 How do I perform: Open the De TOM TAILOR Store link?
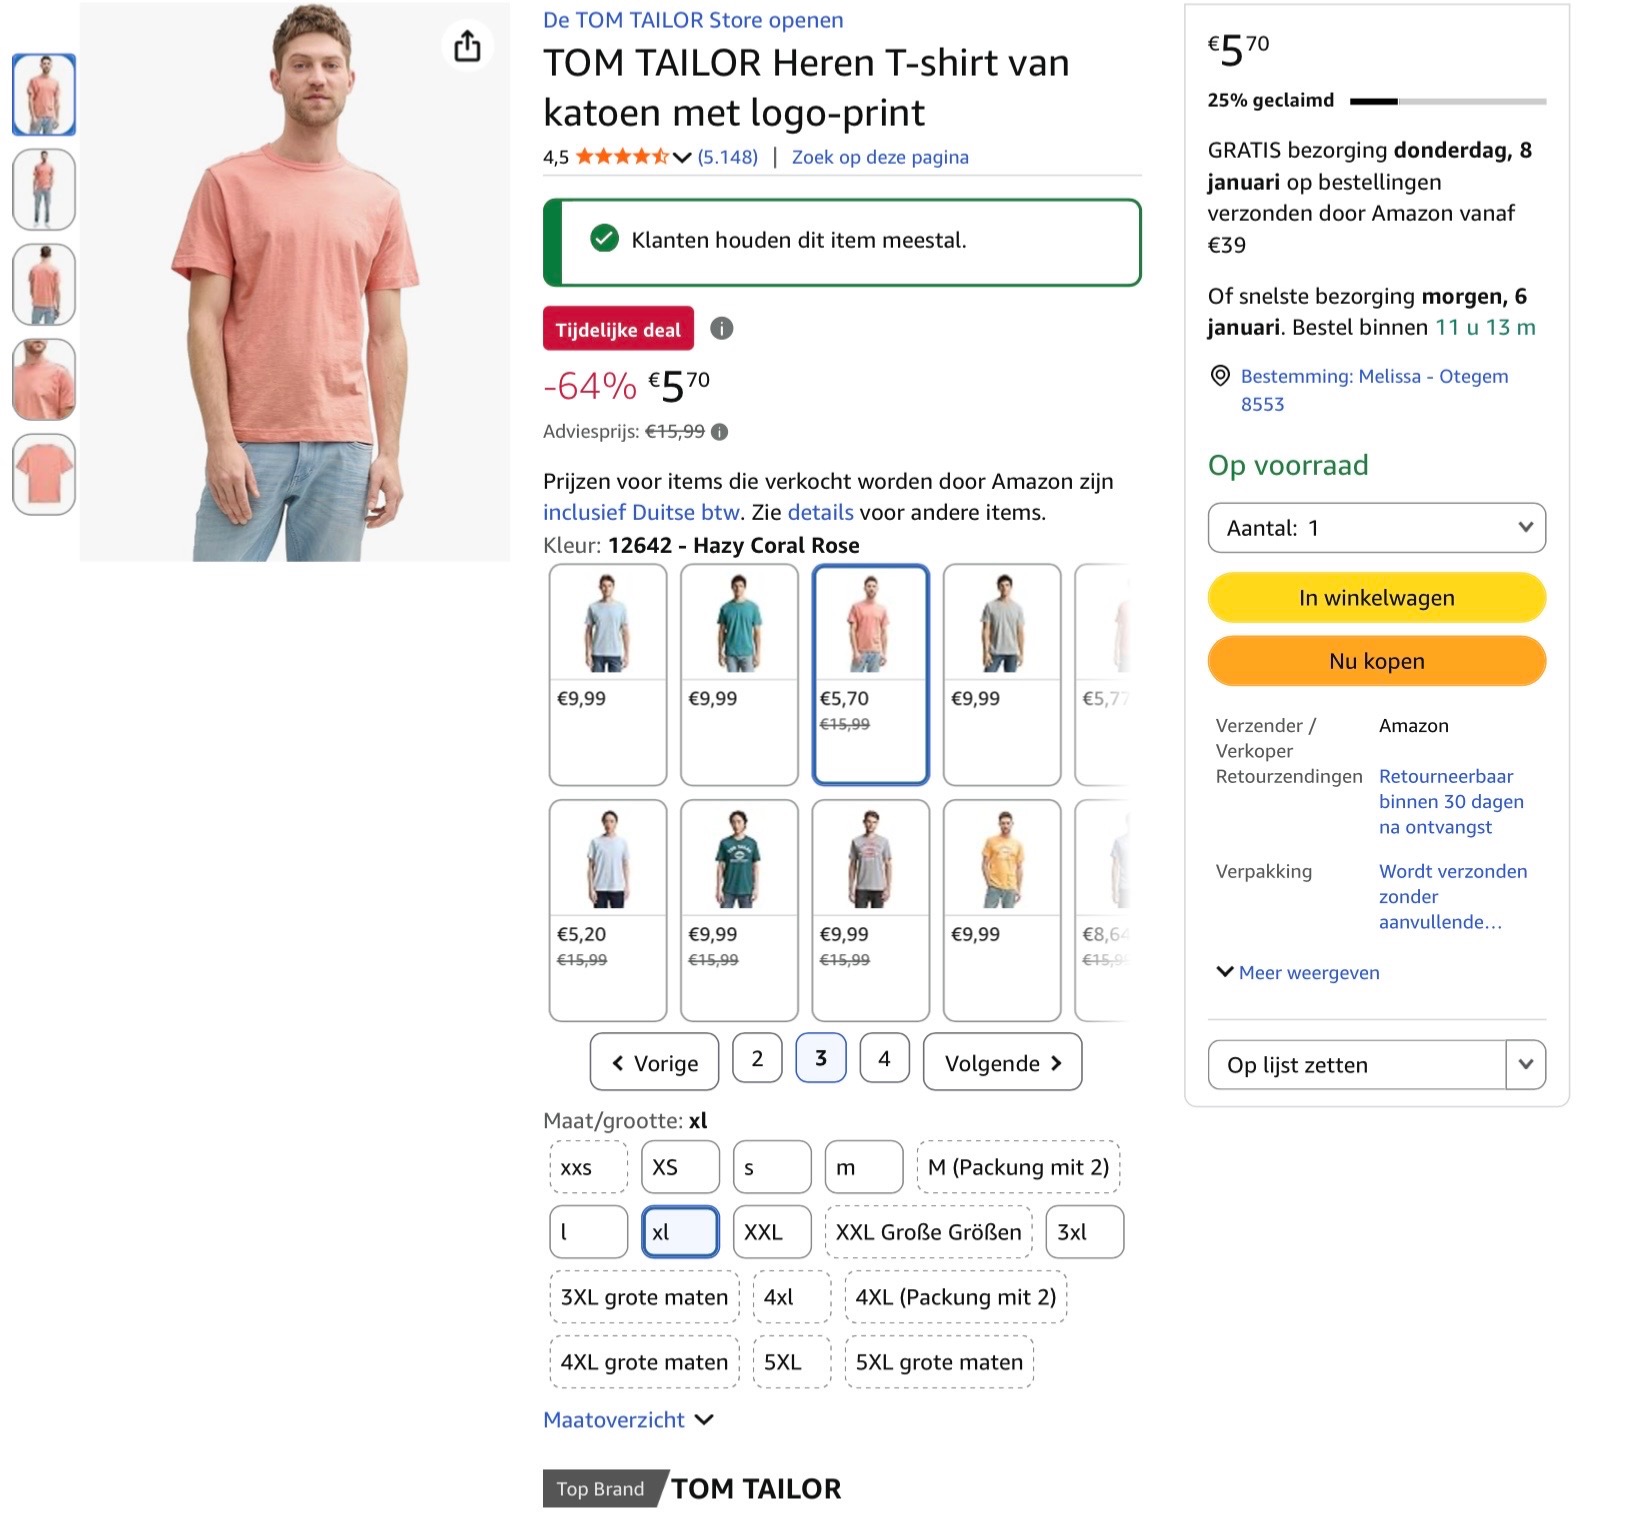pyautogui.click(x=693, y=19)
